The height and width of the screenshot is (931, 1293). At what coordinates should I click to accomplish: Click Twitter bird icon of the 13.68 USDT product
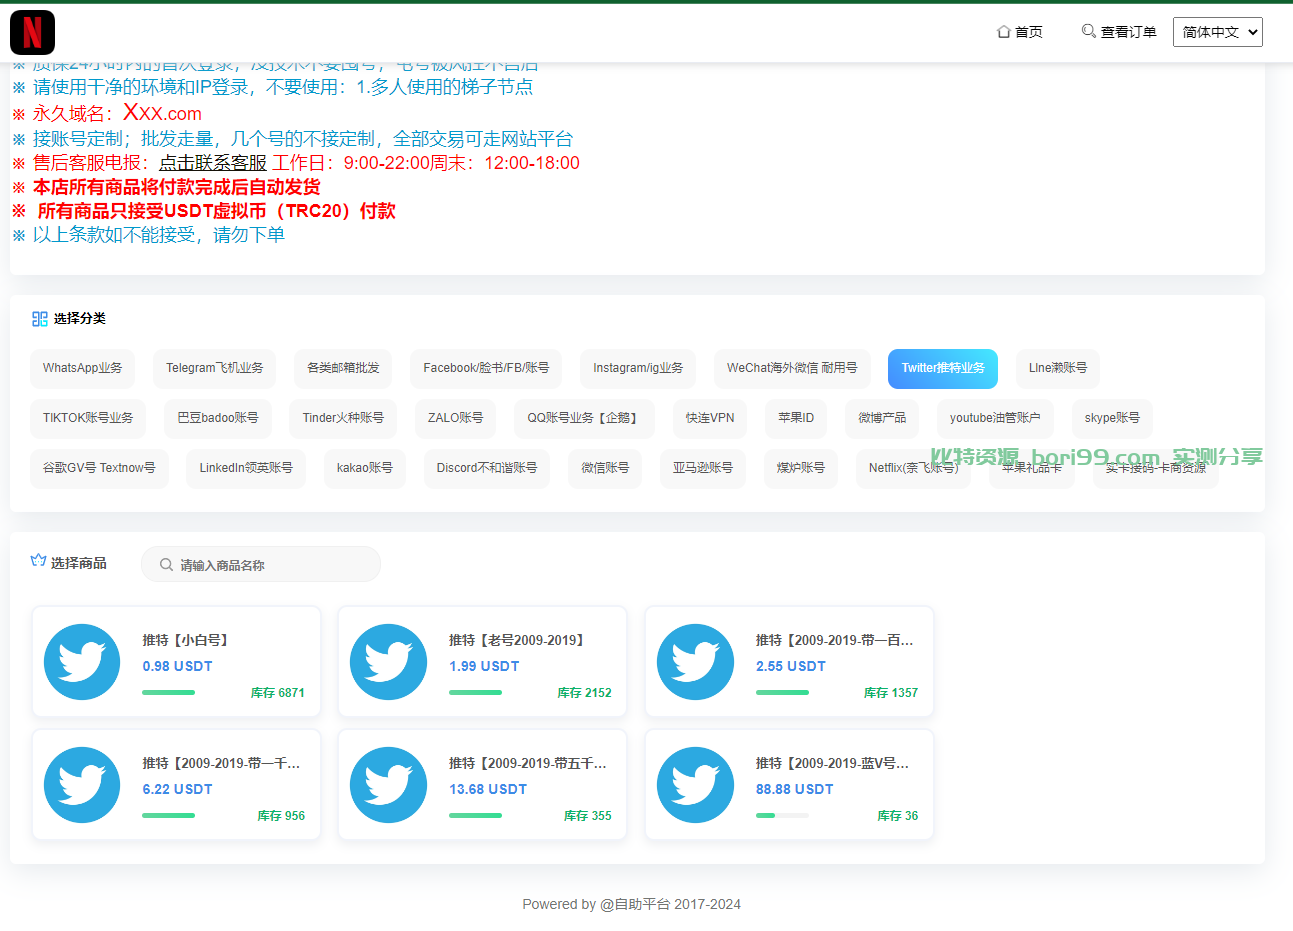(388, 785)
